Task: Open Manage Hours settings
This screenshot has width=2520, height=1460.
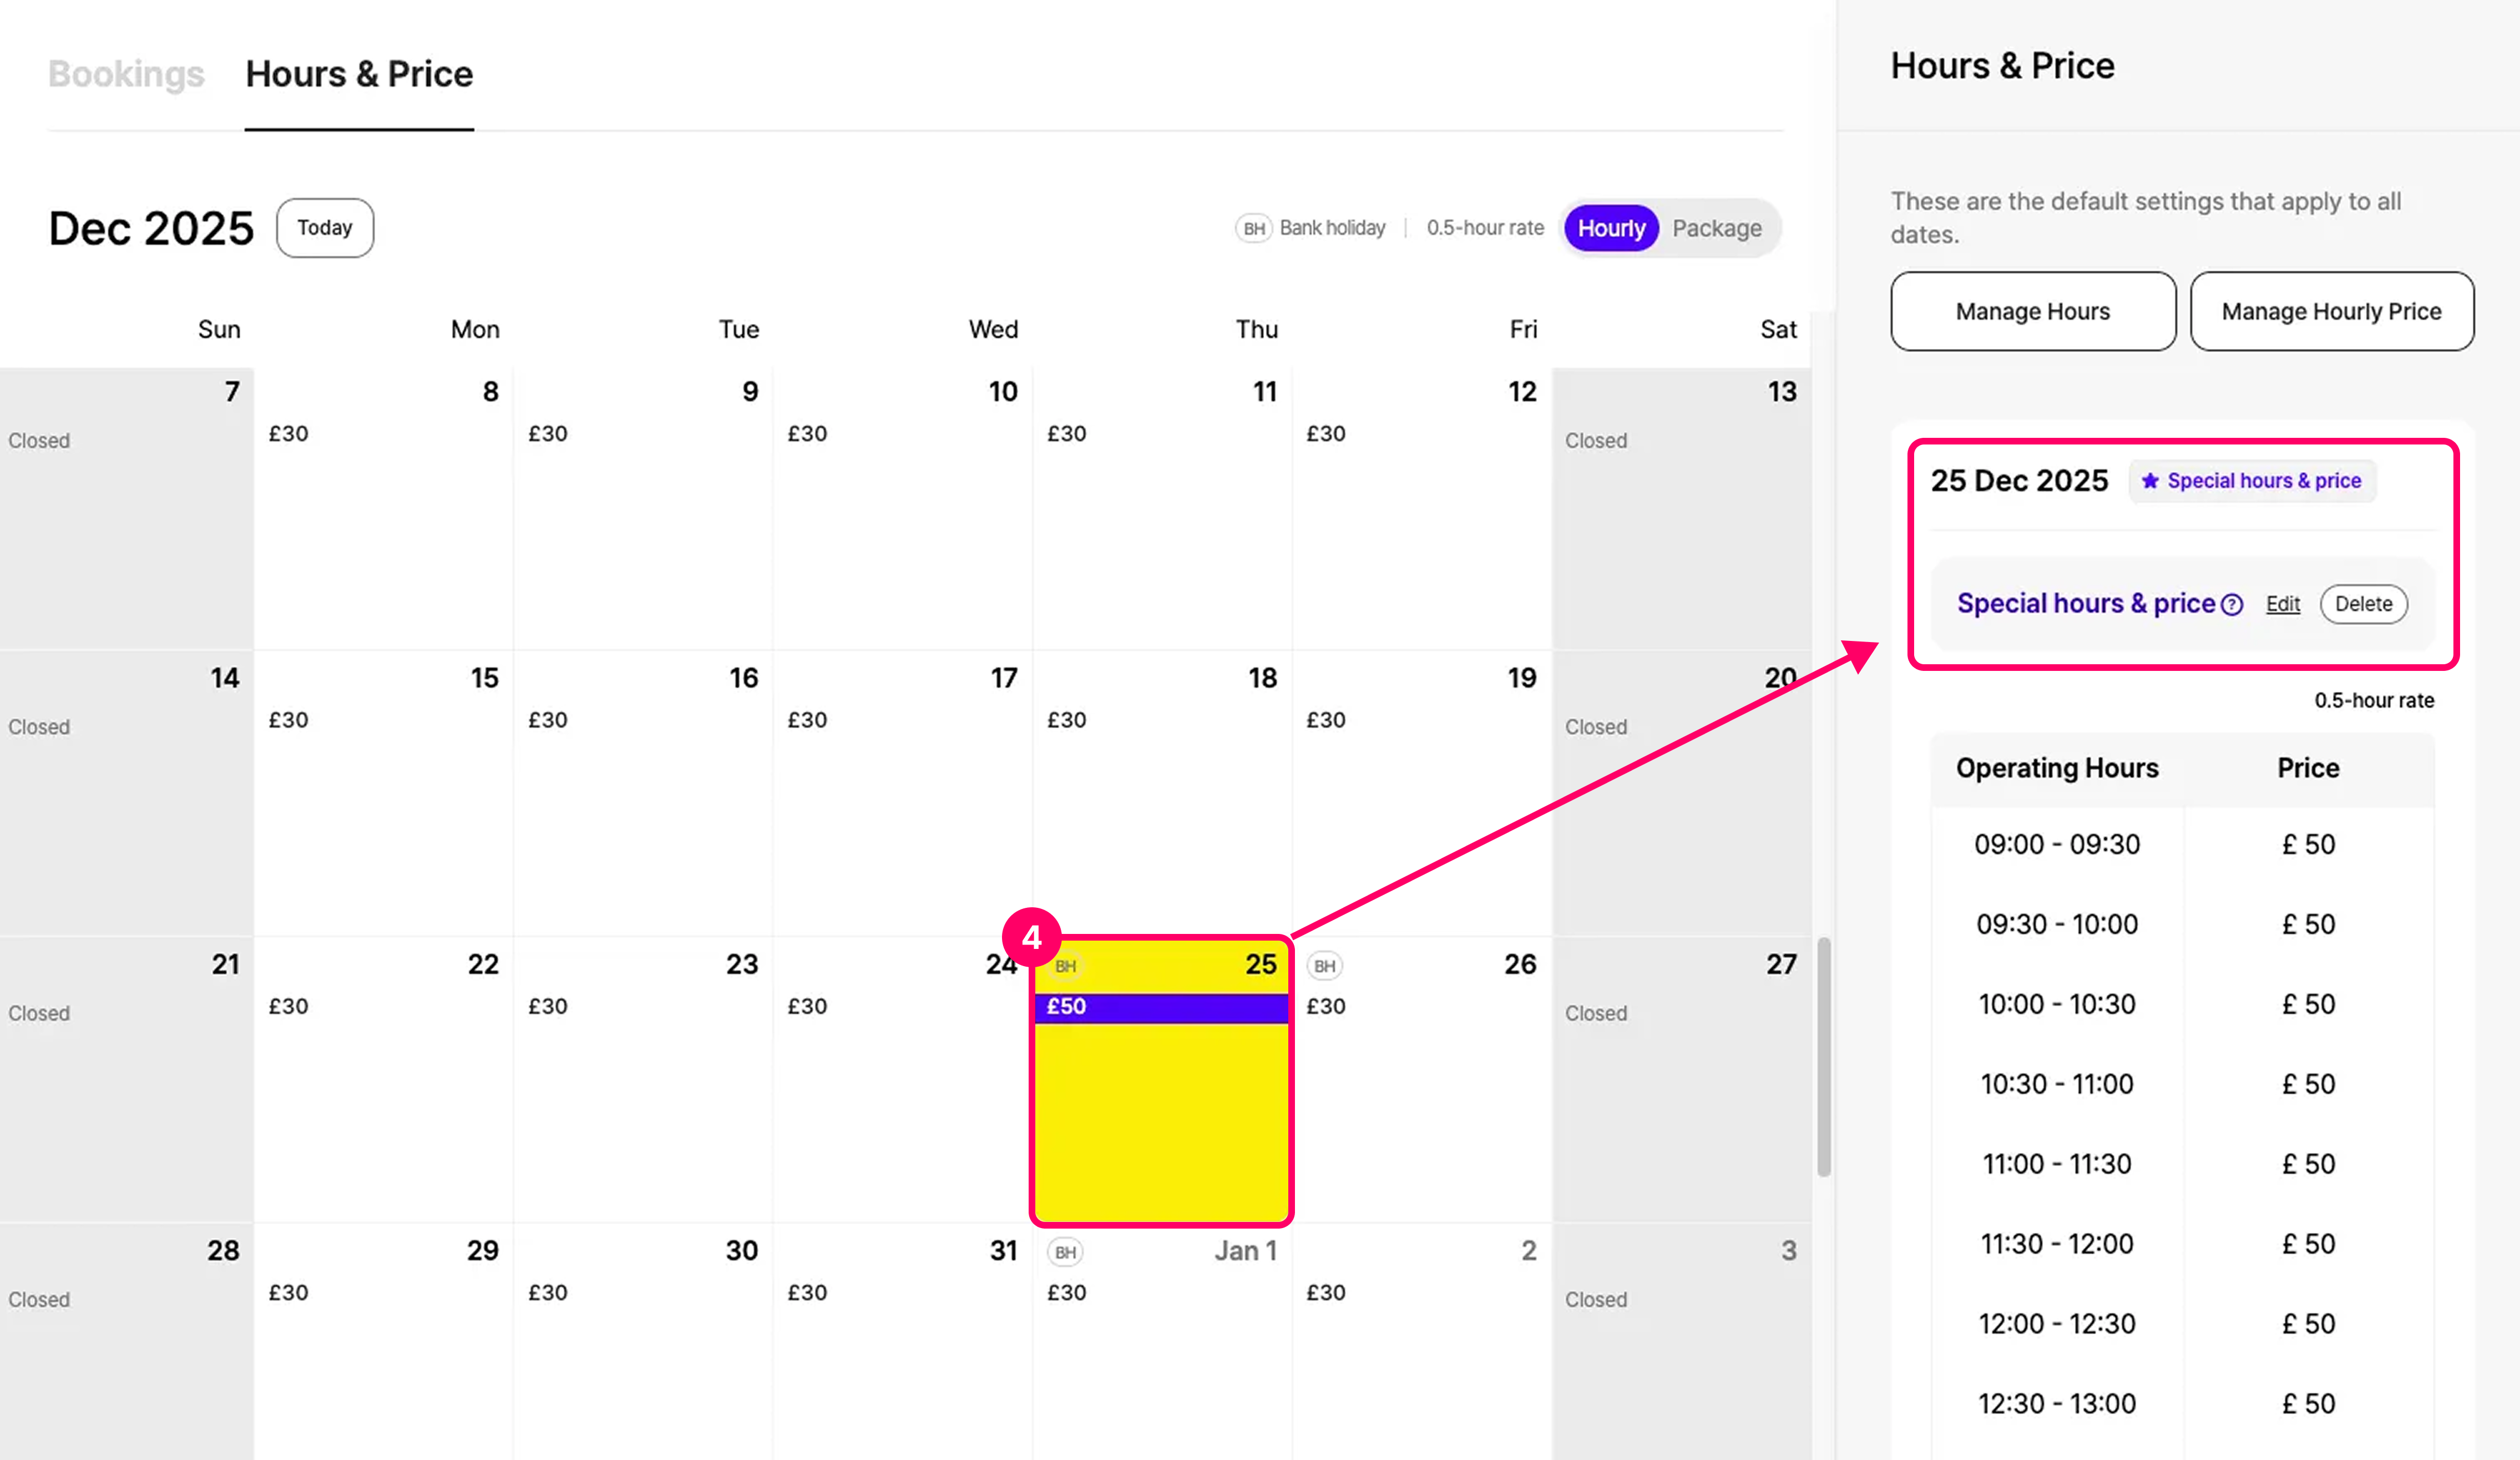Action: [2032, 311]
